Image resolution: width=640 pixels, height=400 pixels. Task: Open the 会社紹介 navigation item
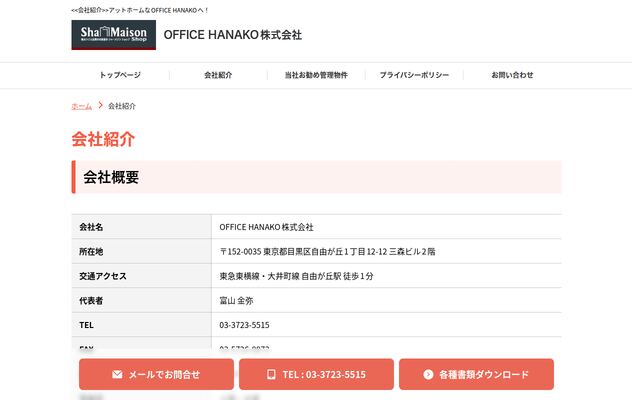click(x=218, y=75)
